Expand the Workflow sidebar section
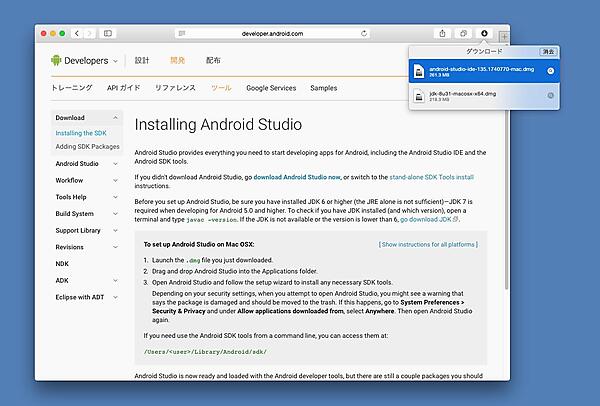Image resolution: width=600 pixels, height=406 pixels. click(x=116, y=180)
